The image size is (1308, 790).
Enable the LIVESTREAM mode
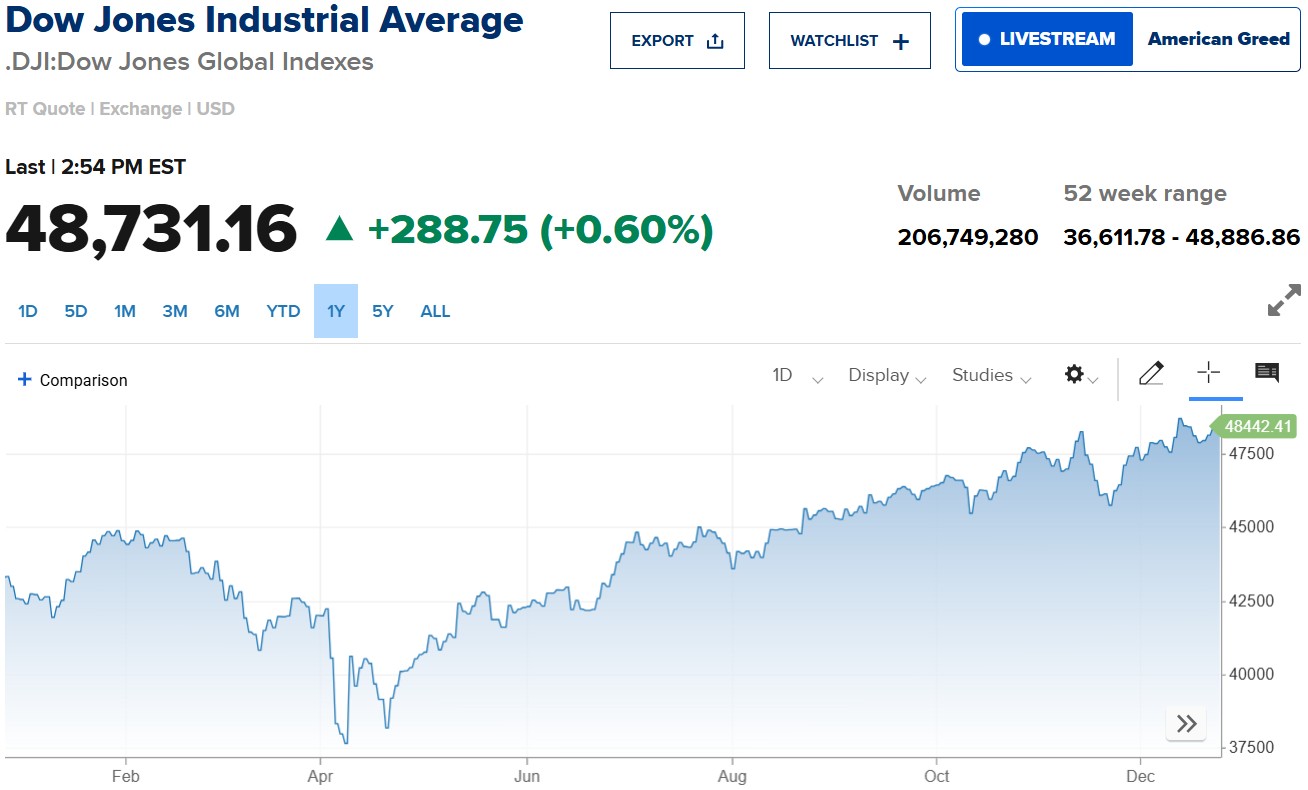point(1046,38)
